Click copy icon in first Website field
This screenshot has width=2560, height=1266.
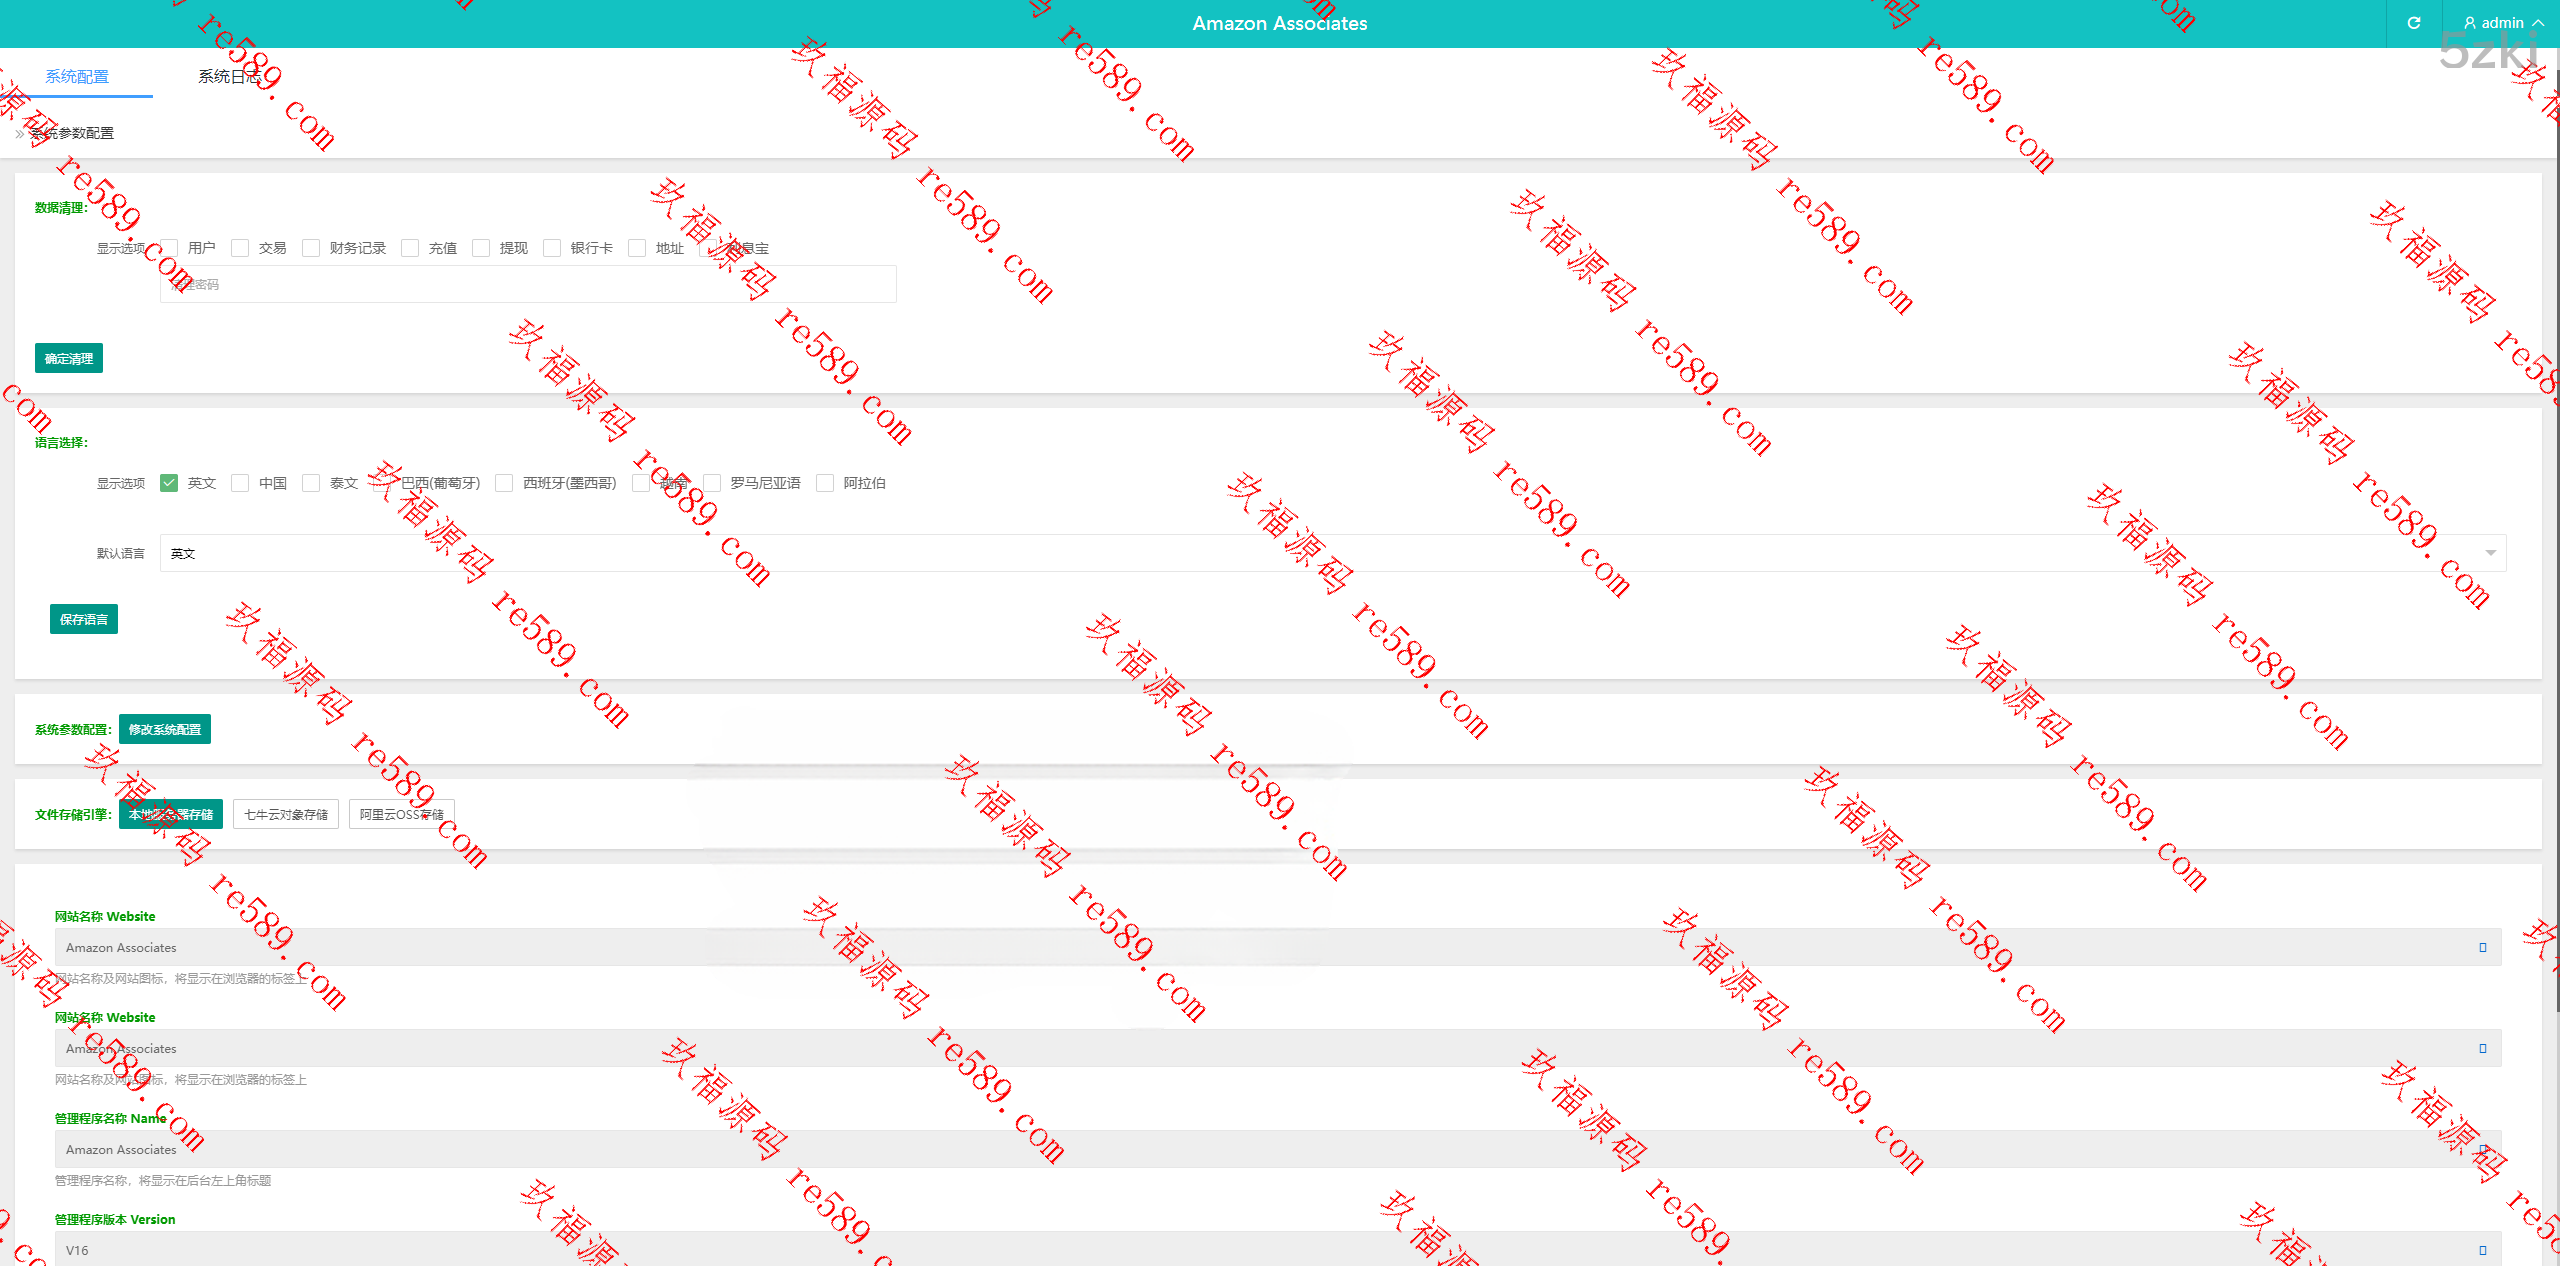tap(2482, 947)
